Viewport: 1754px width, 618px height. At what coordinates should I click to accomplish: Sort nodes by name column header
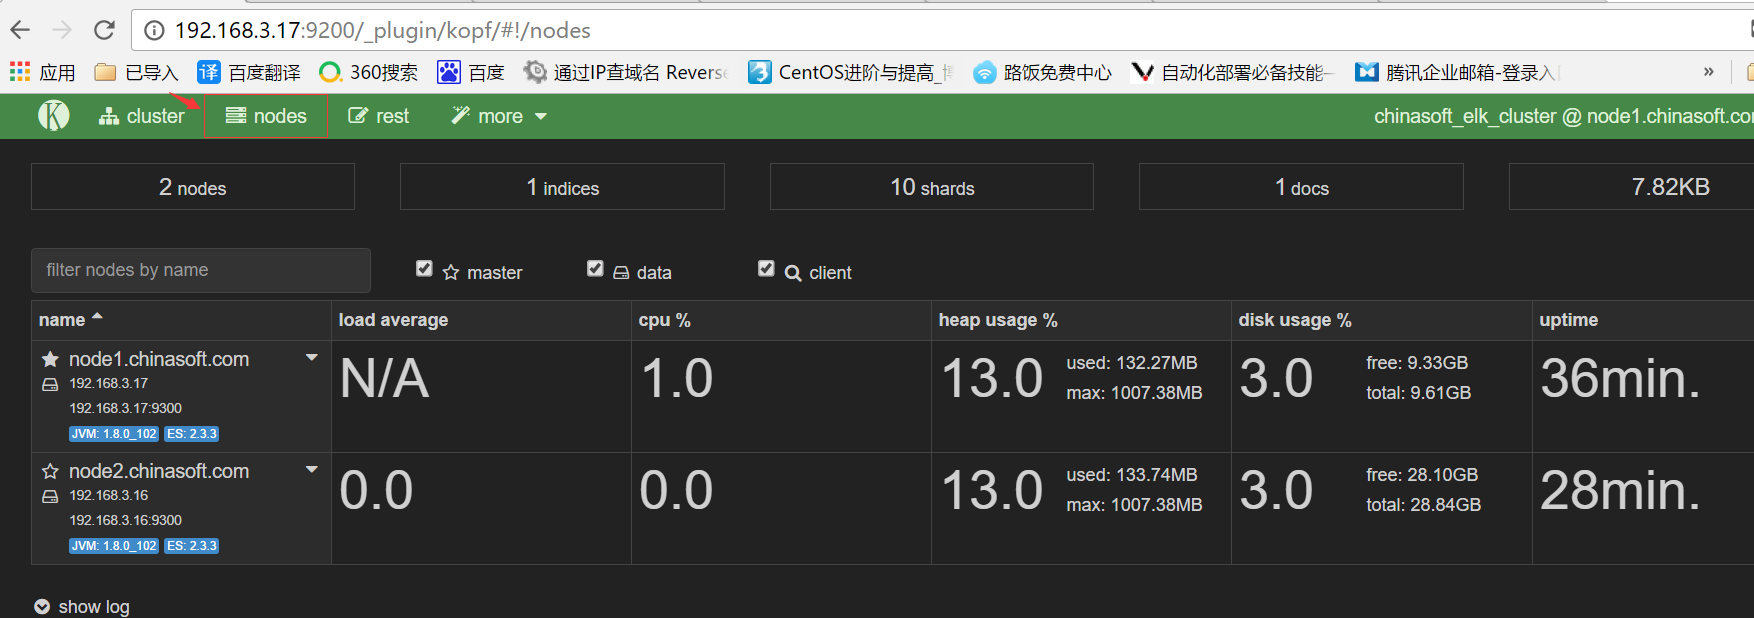click(62, 320)
